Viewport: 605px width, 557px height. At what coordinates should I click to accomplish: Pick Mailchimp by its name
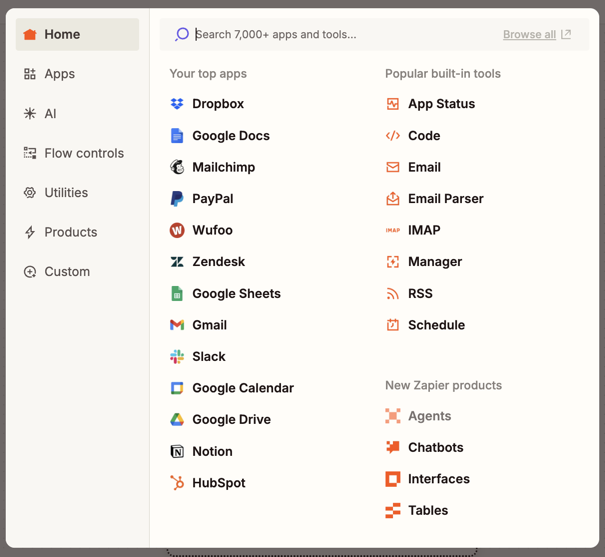224,167
